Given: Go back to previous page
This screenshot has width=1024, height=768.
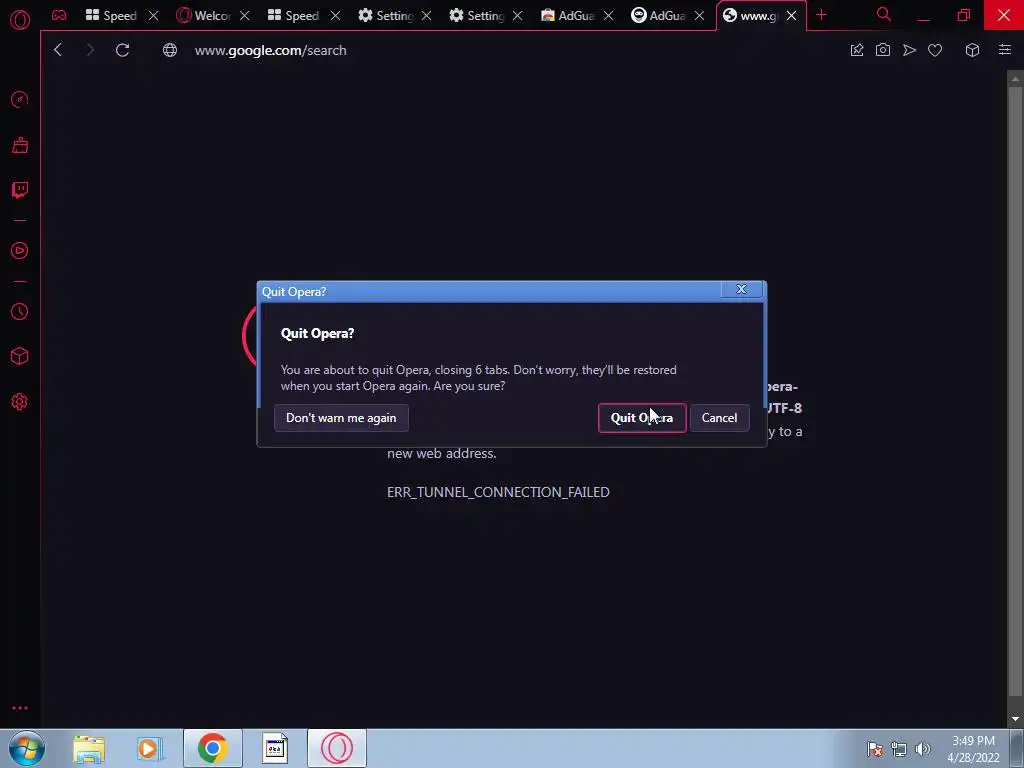Looking at the screenshot, I should pos(57,50).
